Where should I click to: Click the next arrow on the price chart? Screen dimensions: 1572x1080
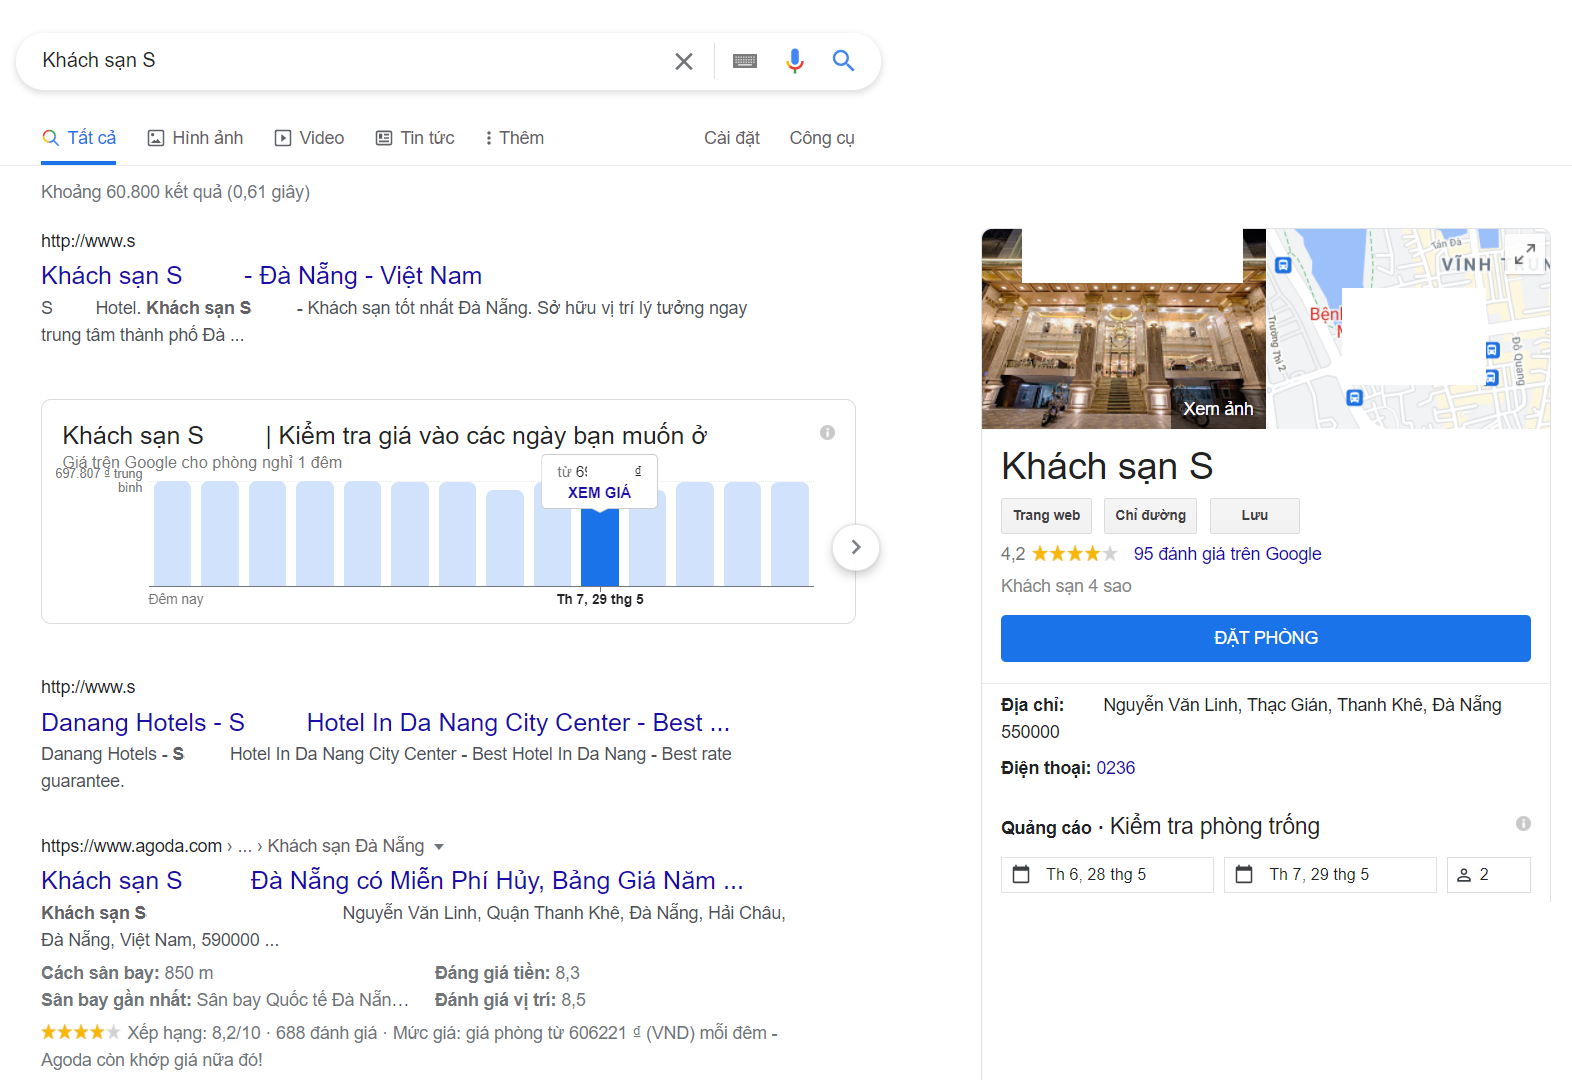coord(856,547)
